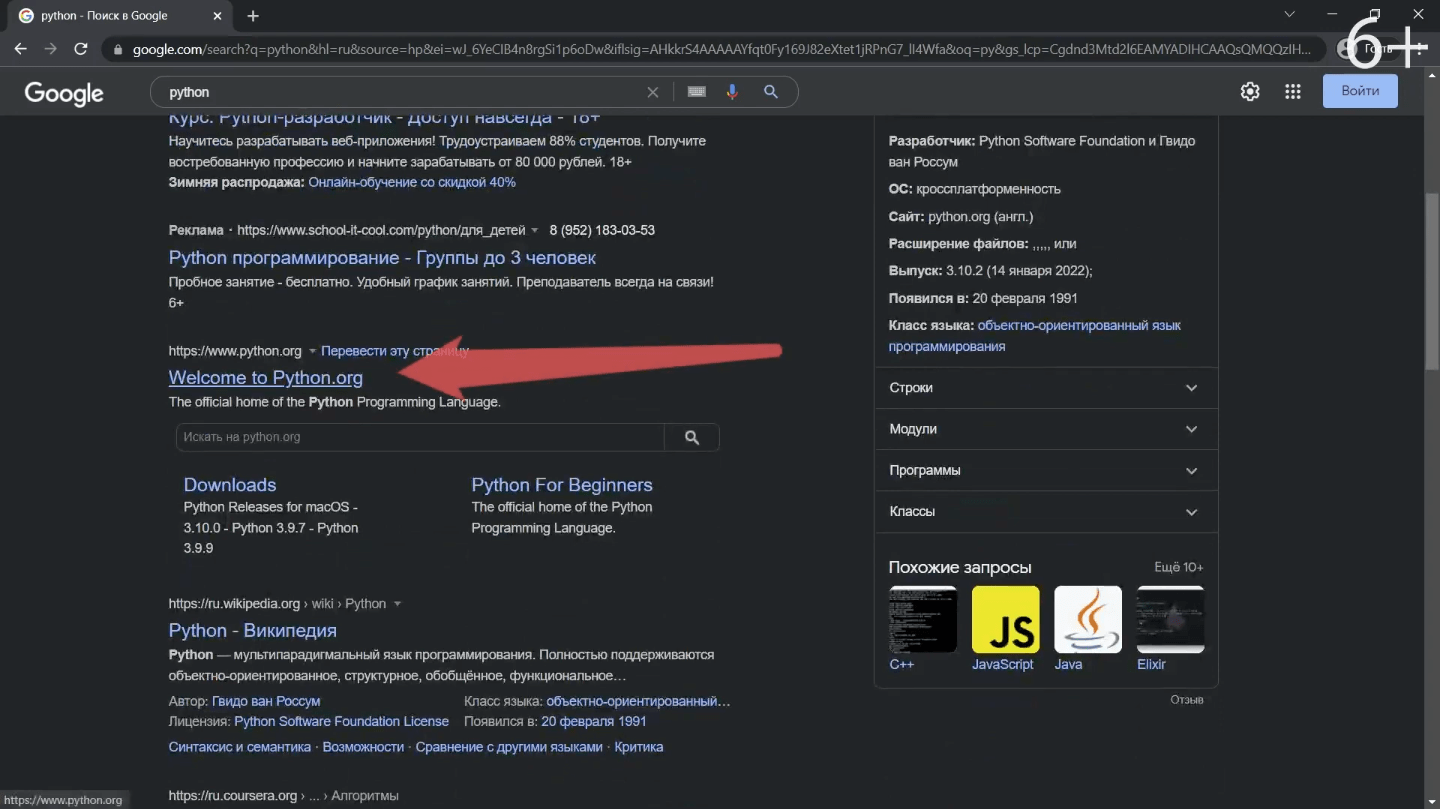Open dropdown arrow beside school-it-cool ad URL
1440x809 pixels.
click(534, 230)
